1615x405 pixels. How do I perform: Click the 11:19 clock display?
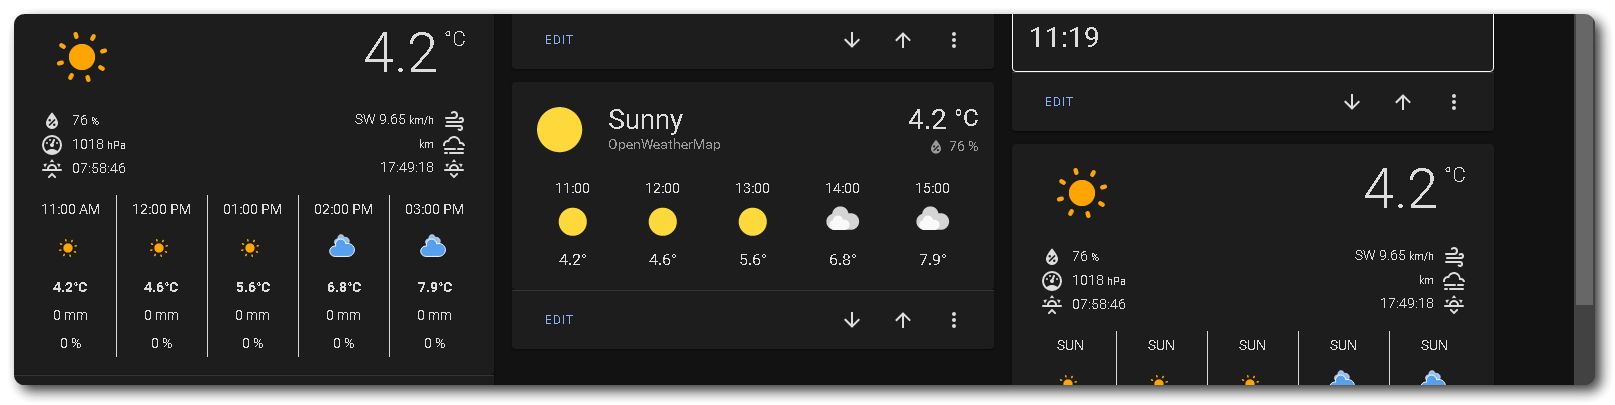pyautogui.click(x=1064, y=38)
